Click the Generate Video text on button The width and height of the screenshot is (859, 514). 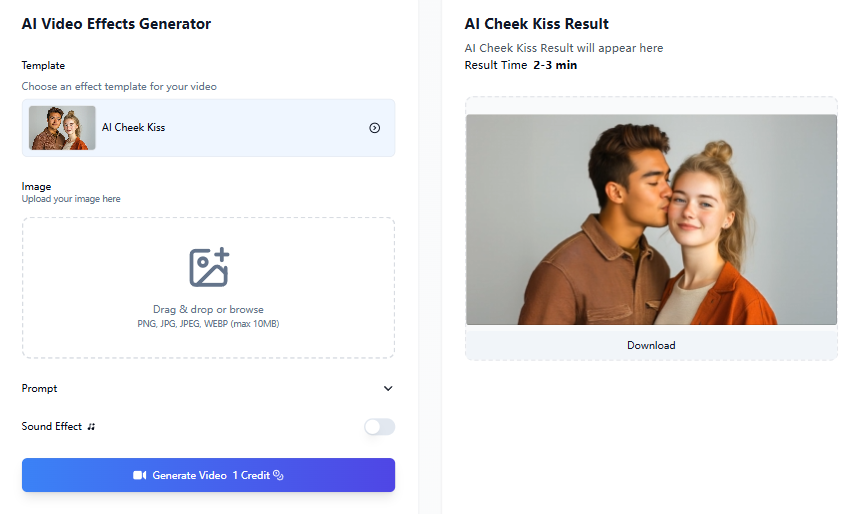click(189, 476)
